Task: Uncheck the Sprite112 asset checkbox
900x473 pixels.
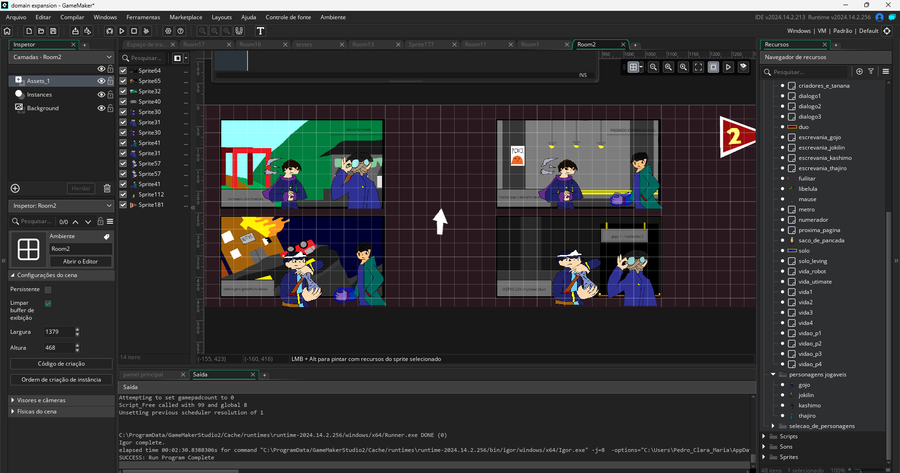Action: pyautogui.click(x=123, y=195)
